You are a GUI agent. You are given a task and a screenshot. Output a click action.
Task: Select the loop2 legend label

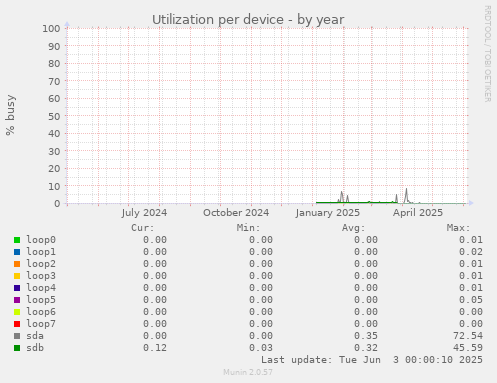[x=41, y=264]
